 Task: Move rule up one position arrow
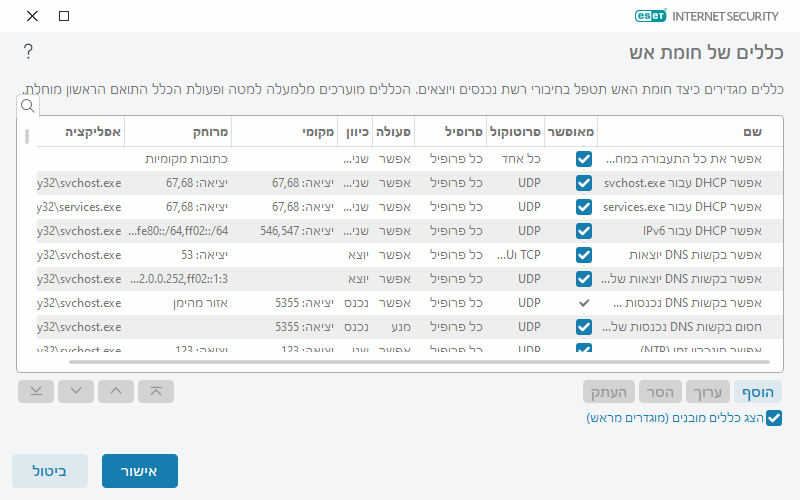click(116, 391)
